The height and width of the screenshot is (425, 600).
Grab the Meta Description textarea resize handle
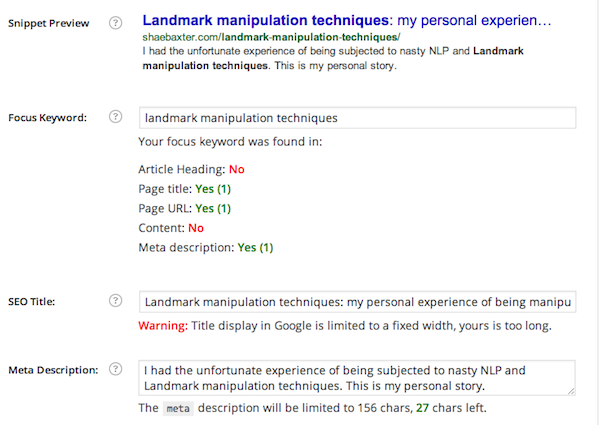[571, 392]
